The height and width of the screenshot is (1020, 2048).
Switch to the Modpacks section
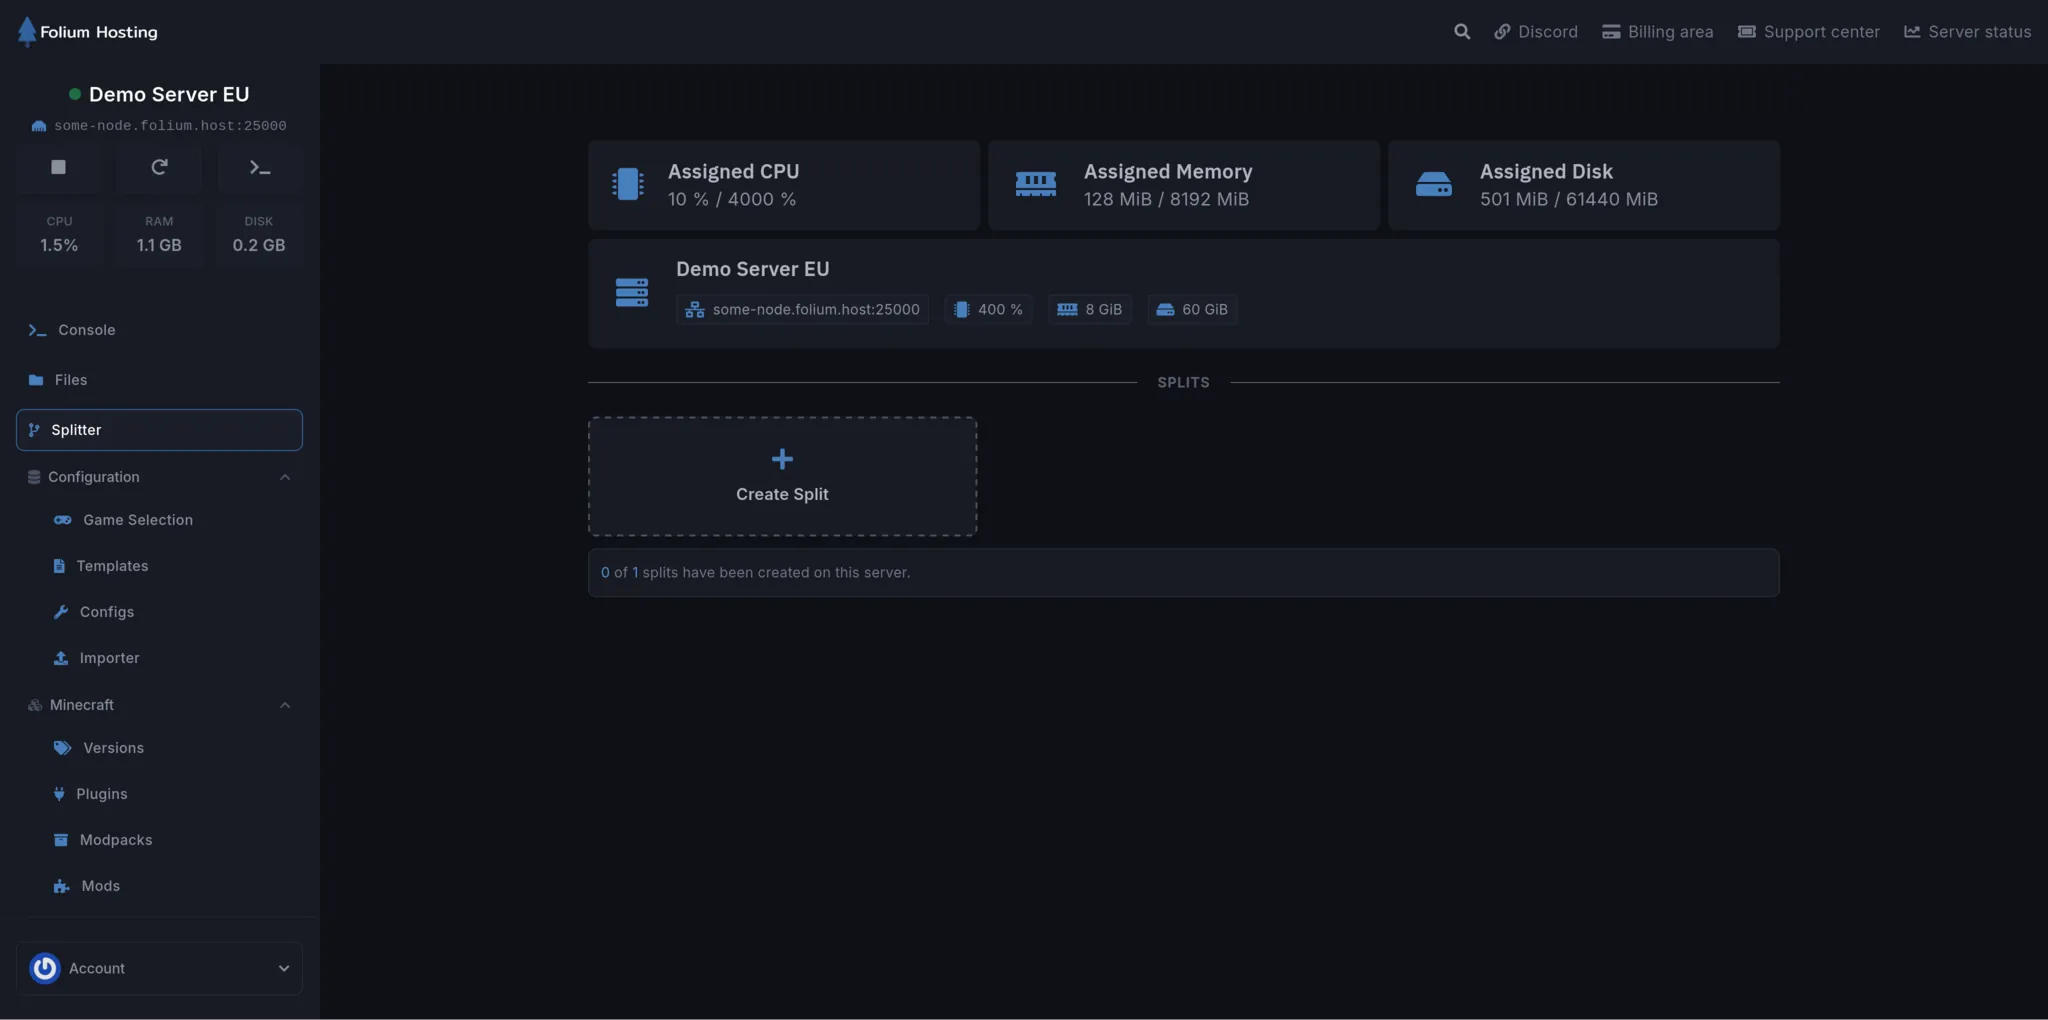[x=117, y=839]
